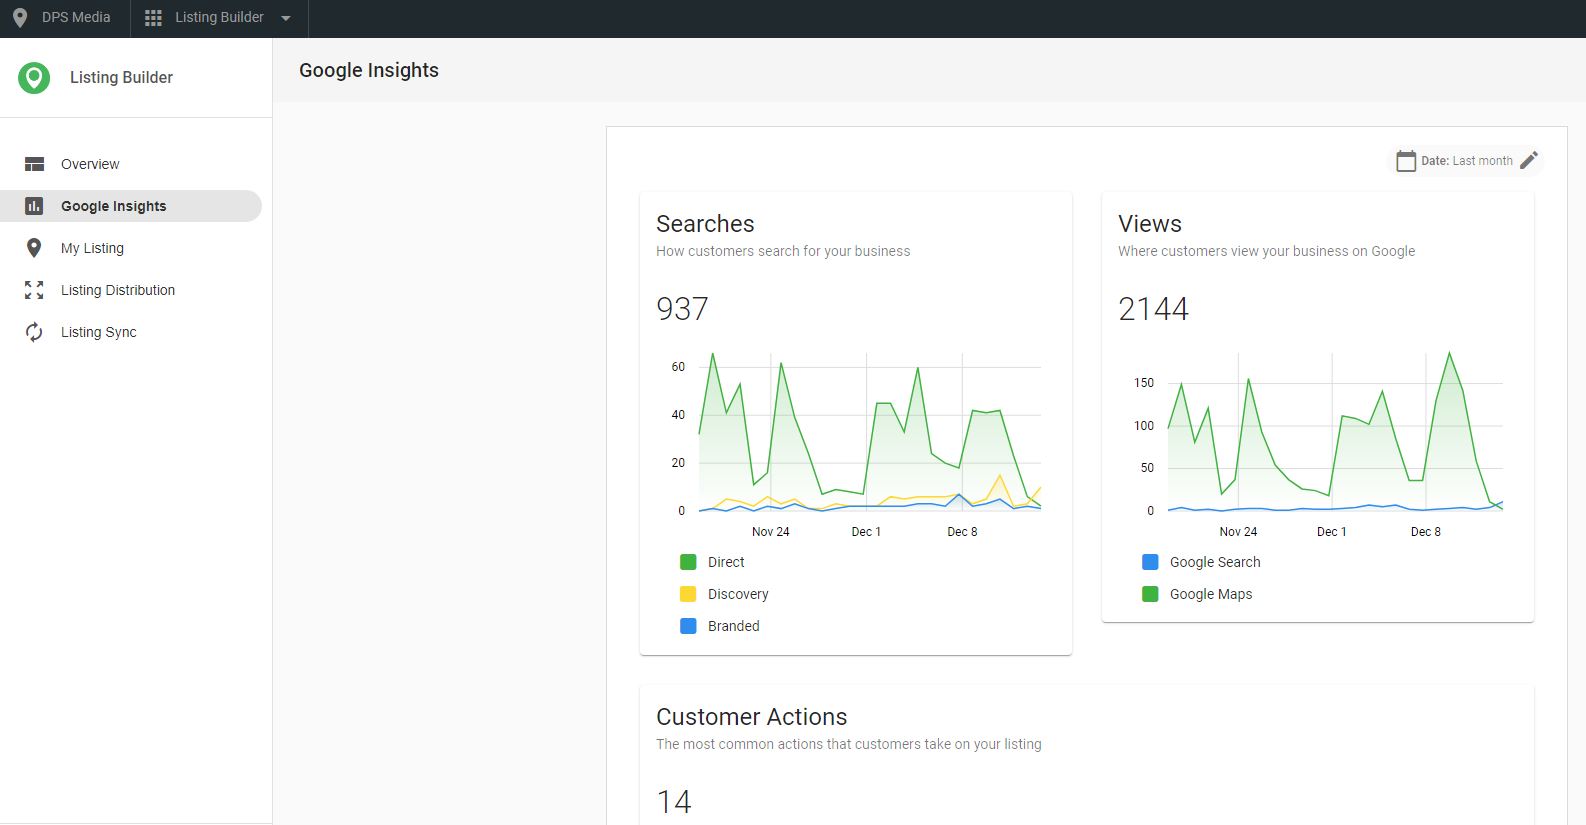Click the Listing Distribution expand arrows icon

pyautogui.click(x=34, y=290)
